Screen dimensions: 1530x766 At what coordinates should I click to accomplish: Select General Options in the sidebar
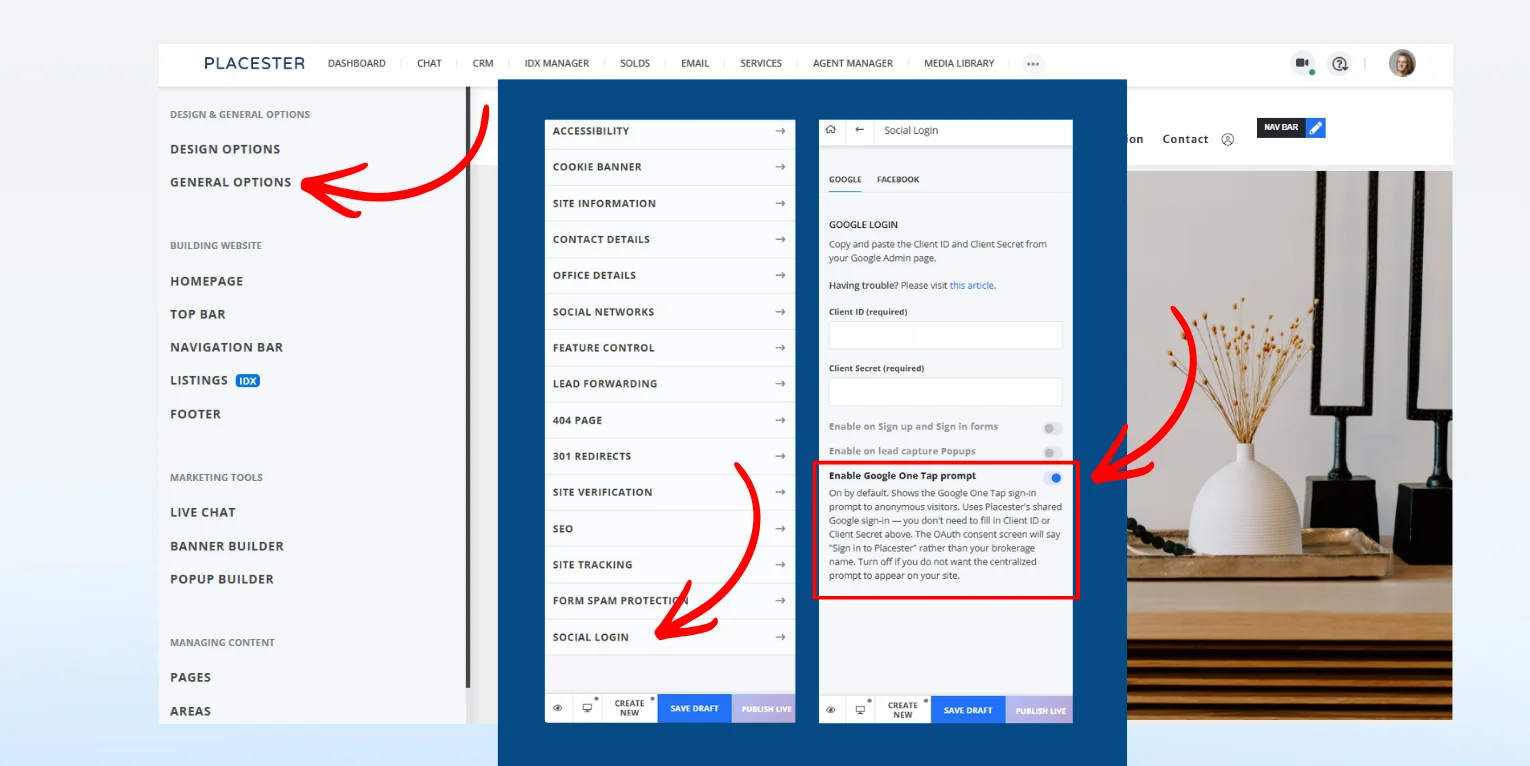[231, 182]
